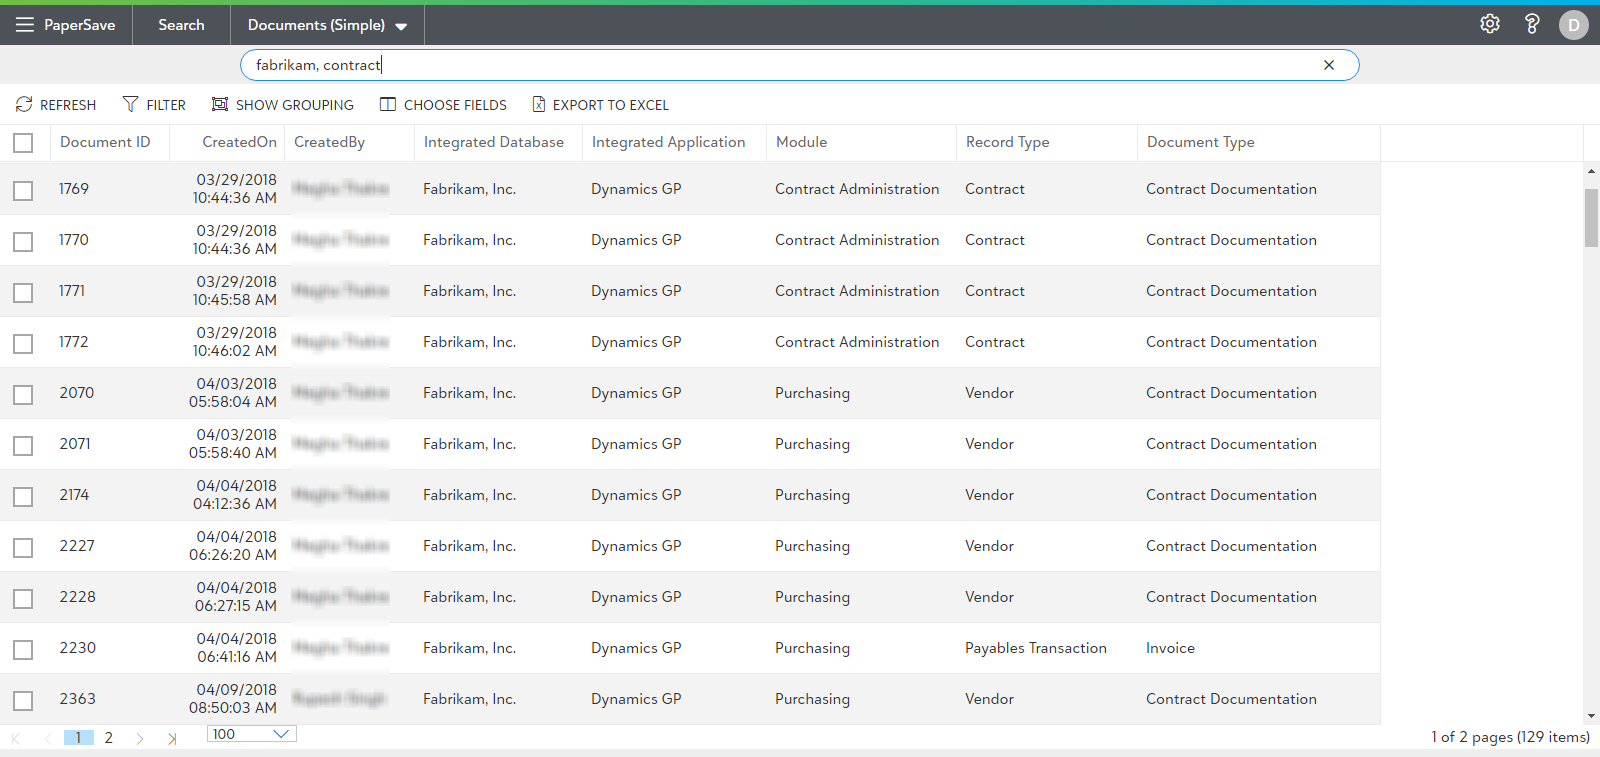Clear the search box with X icon
This screenshot has width=1600, height=757.
click(x=1329, y=65)
